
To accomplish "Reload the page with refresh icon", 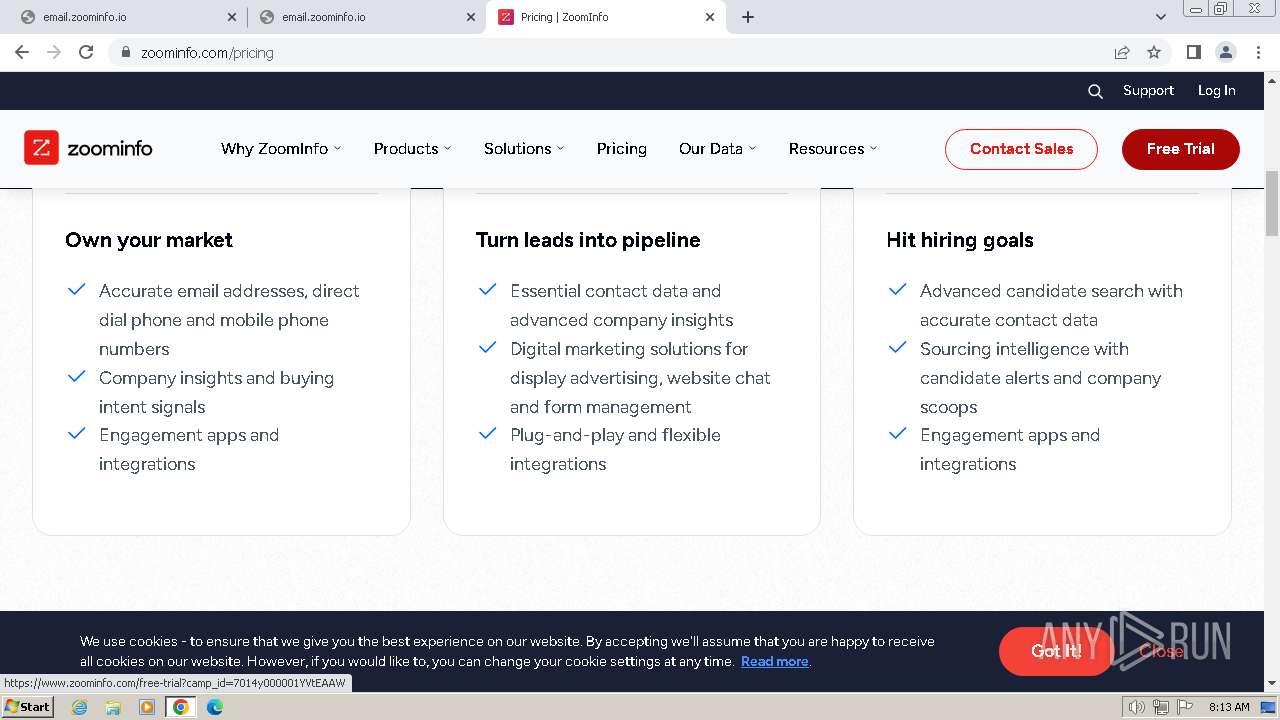I will click(x=86, y=52).
